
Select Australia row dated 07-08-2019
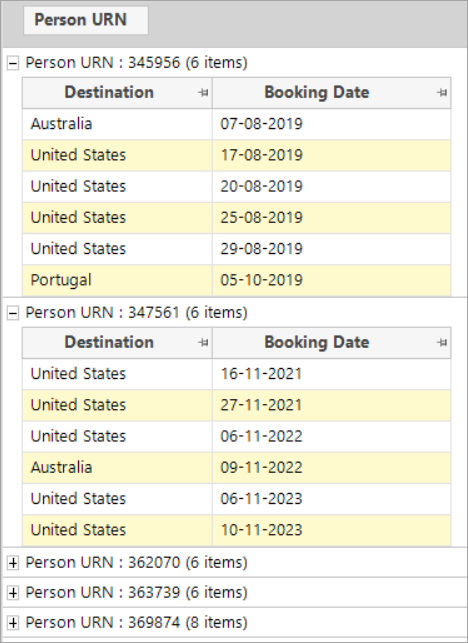(237, 124)
